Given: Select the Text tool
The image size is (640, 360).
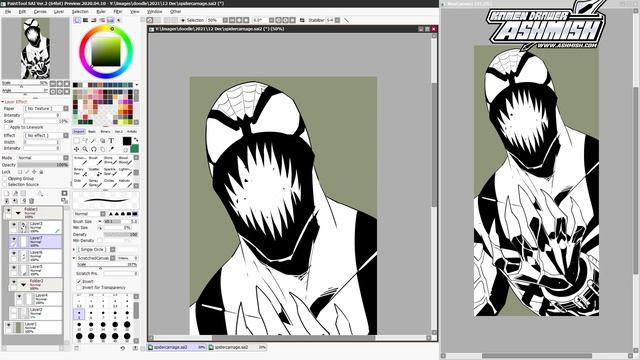Looking at the screenshot, I should coord(111,140).
